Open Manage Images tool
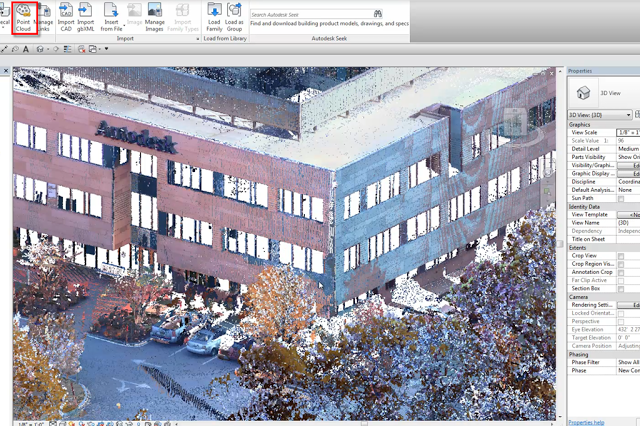Image resolution: width=640 pixels, height=426 pixels. (x=155, y=18)
